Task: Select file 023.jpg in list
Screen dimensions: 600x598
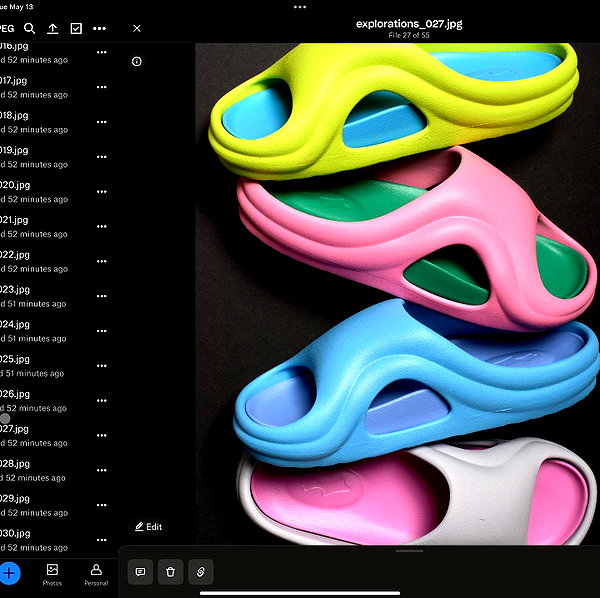Action: click(57, 296)
